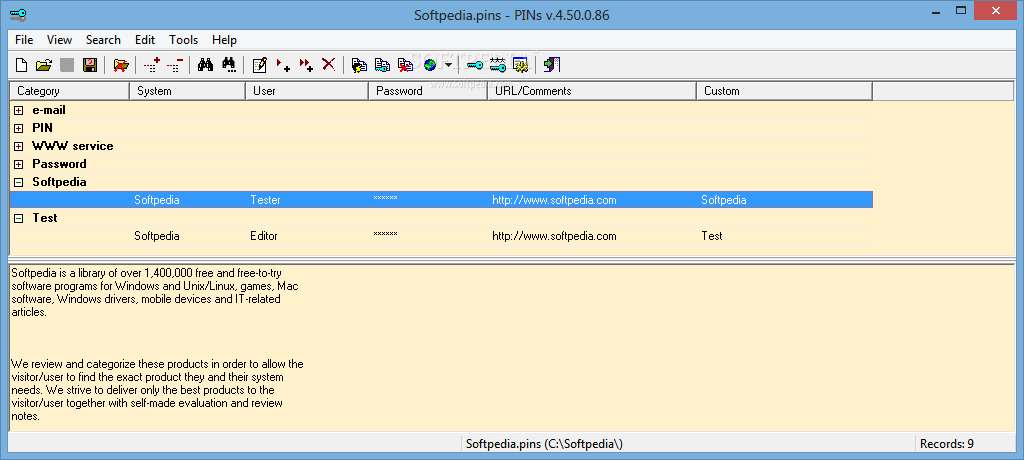Click masked password in Editor row
The width and height of the screenshot is (1024, 460).
pos(385,234)
